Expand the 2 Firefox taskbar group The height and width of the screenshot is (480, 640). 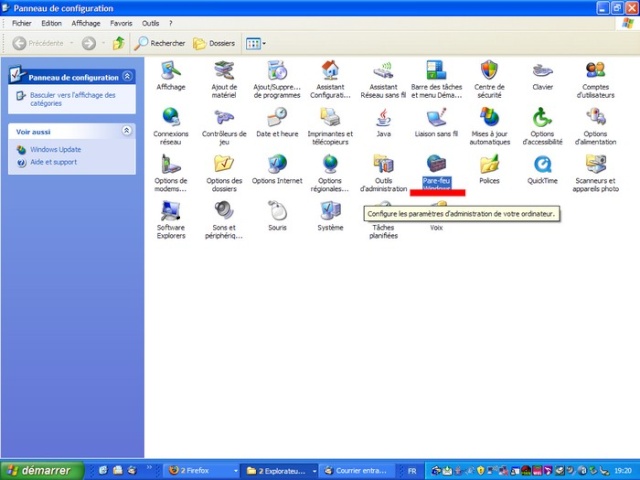point(236,471)
